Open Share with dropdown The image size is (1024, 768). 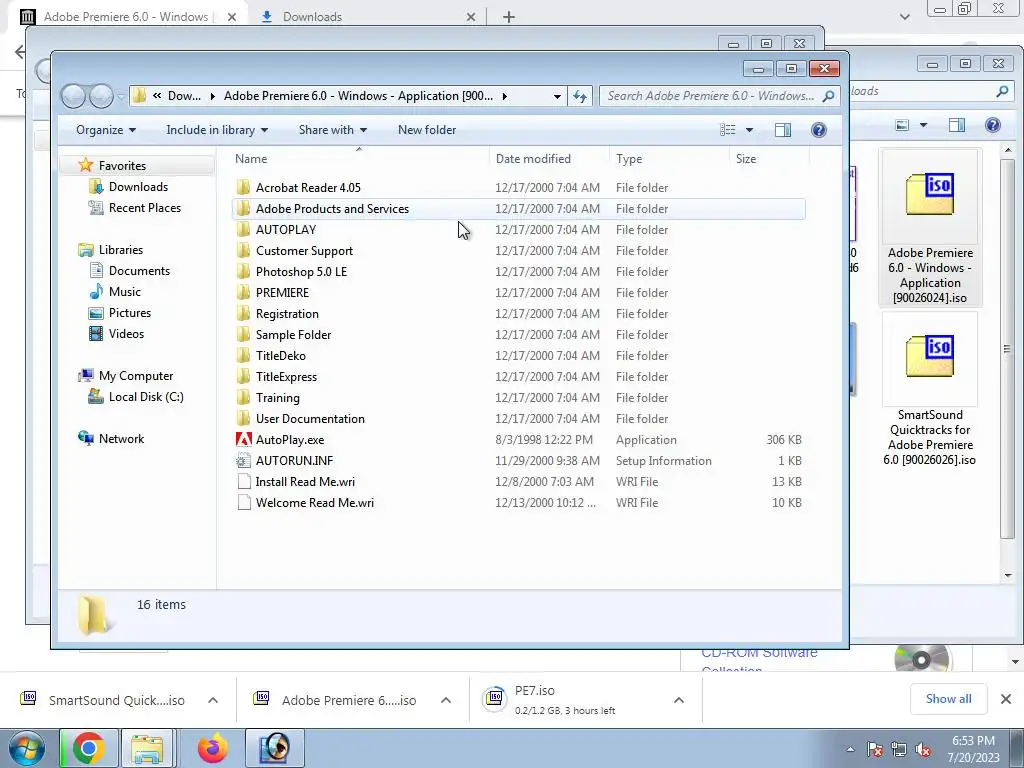tap(332, 130)
